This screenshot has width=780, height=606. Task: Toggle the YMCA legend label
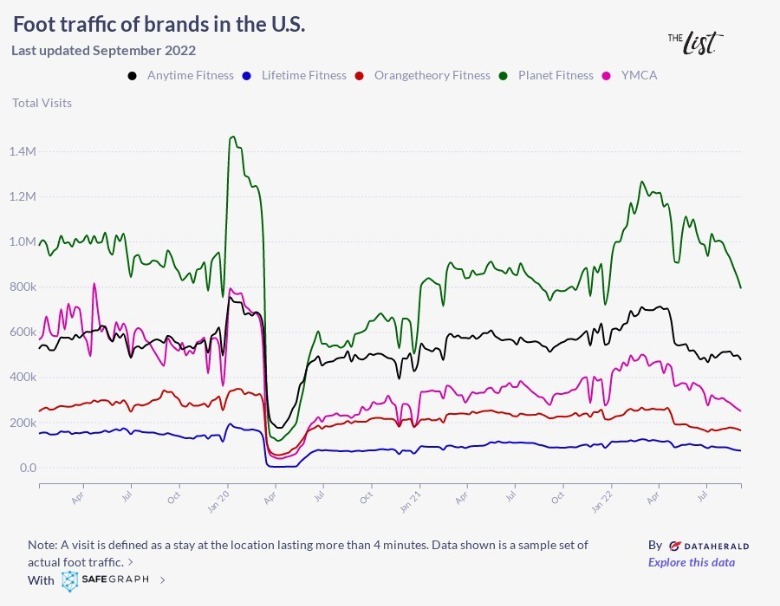[638, 76]
